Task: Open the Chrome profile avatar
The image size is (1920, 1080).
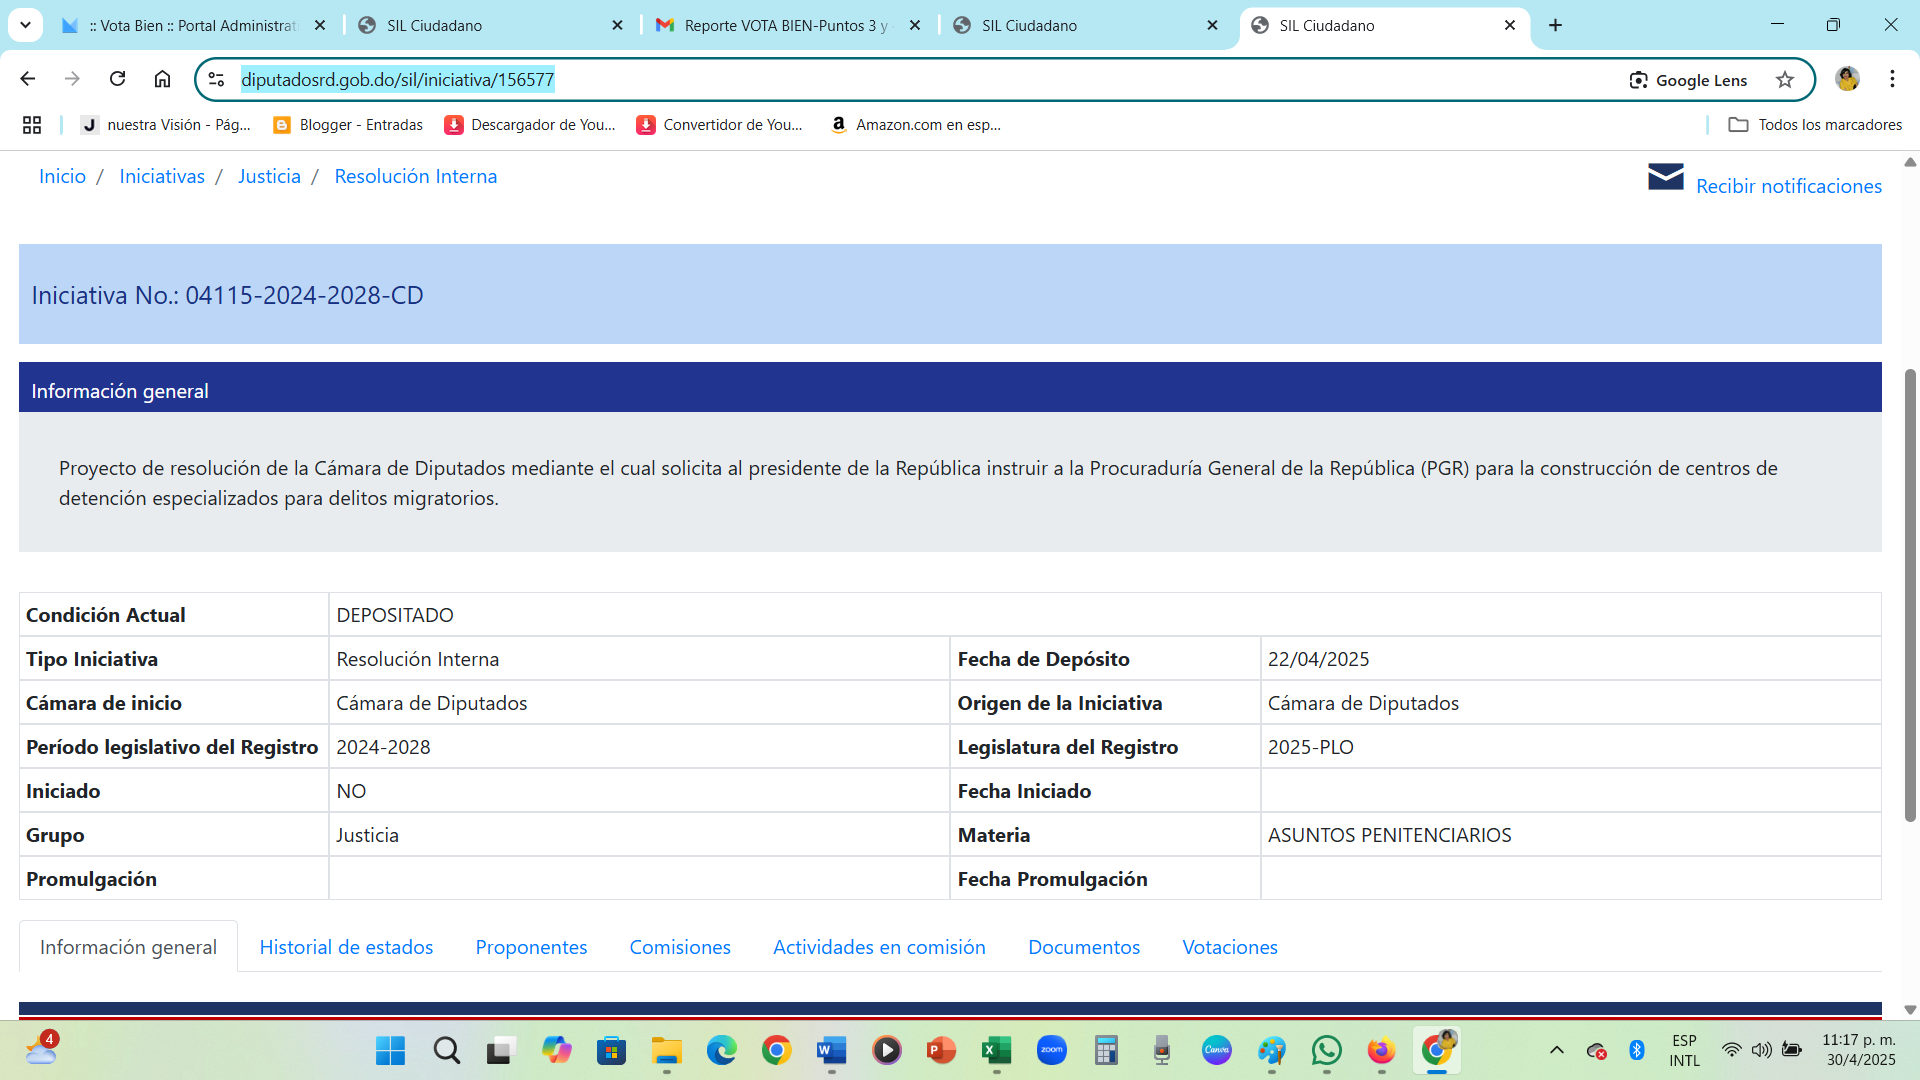Action: [1847, 79]
